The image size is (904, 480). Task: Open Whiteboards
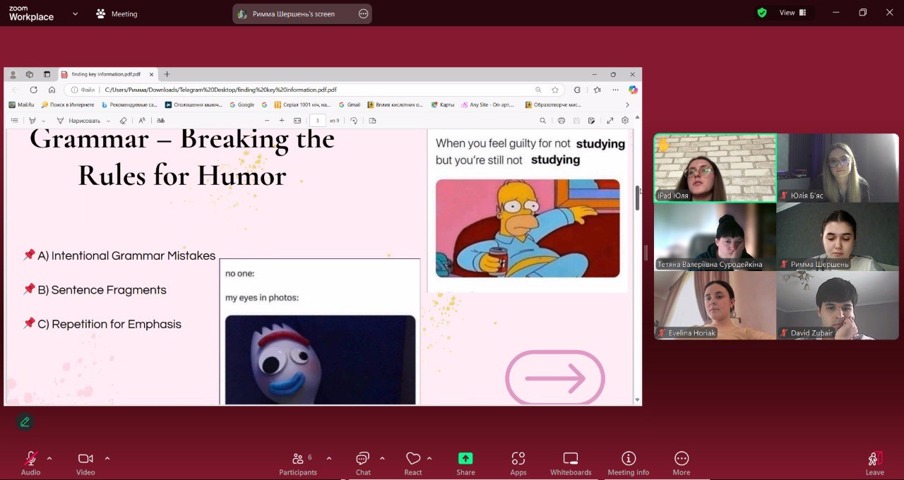[570, 463]
